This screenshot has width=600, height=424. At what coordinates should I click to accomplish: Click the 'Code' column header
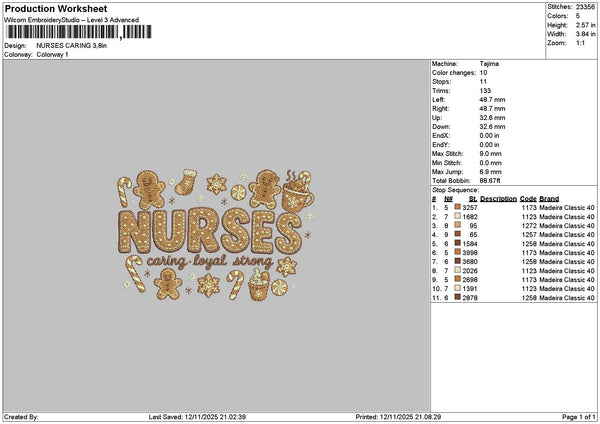pos(528,199)
